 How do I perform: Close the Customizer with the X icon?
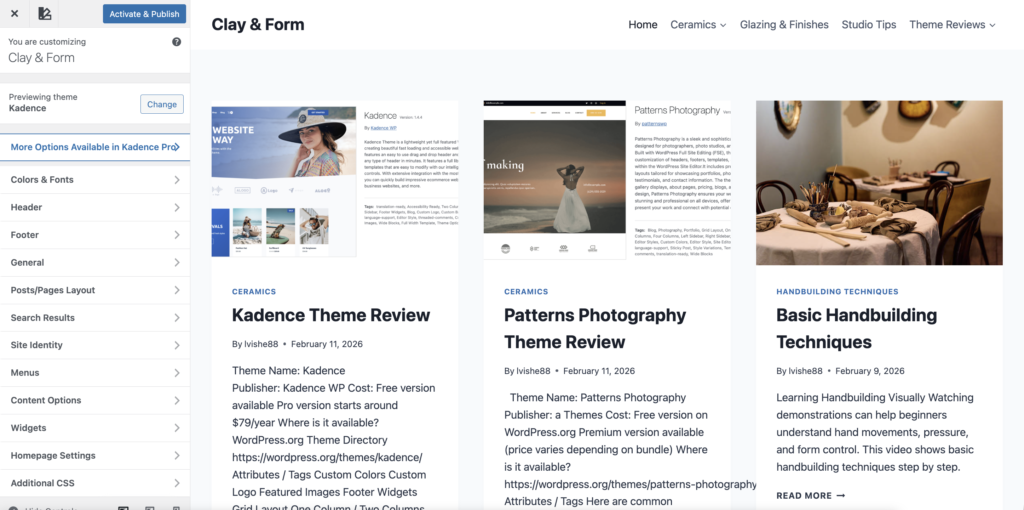pos(14,14)
